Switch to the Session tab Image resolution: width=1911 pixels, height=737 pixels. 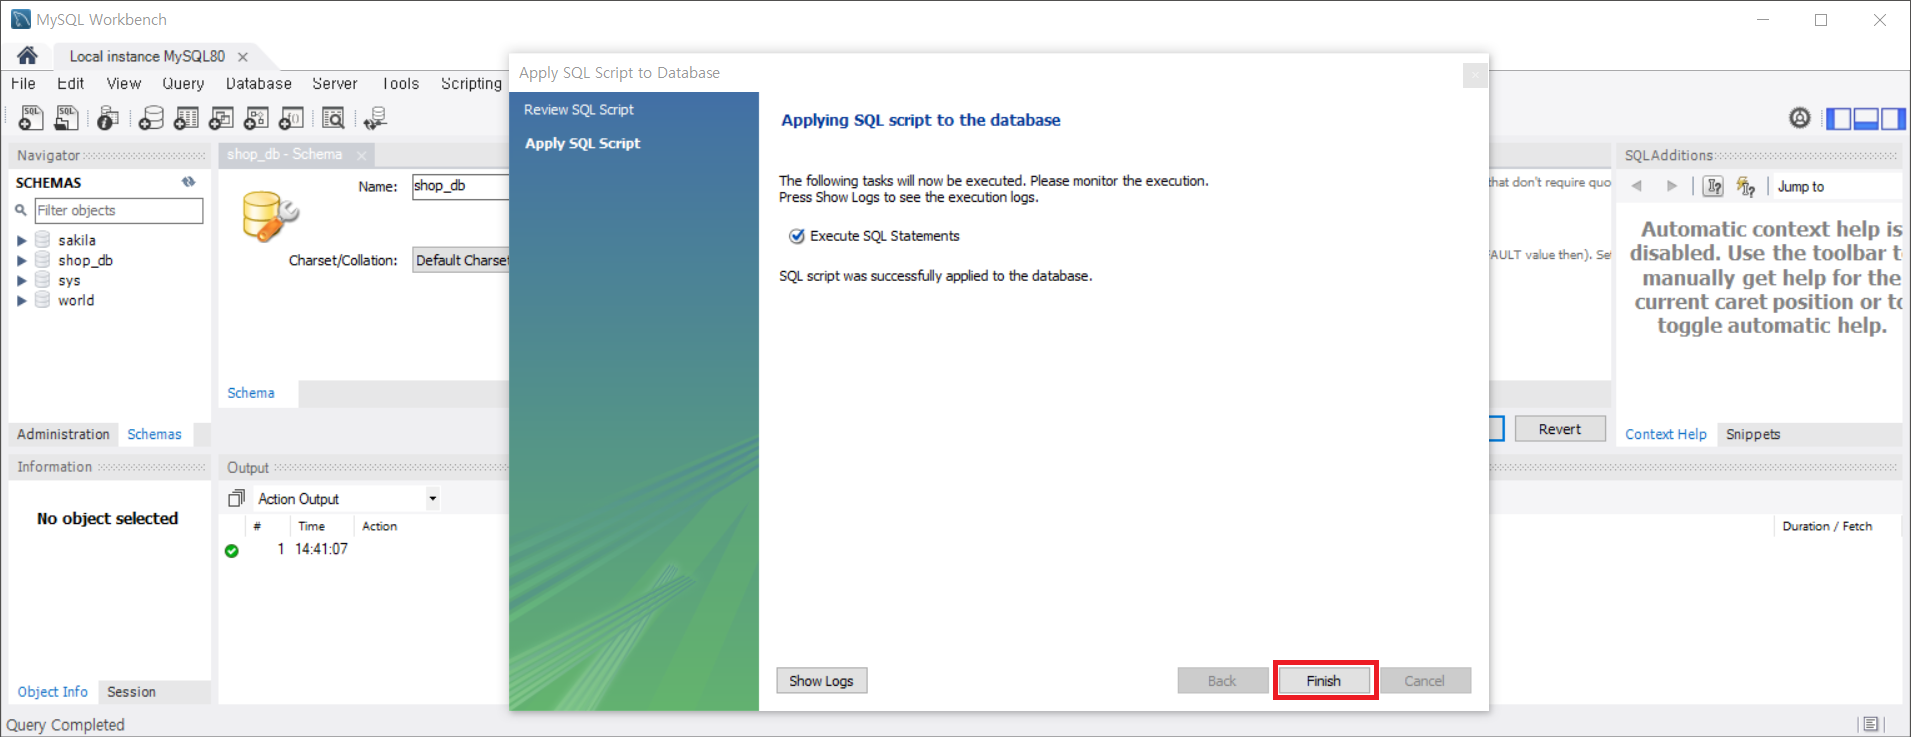tap(131, 691)
